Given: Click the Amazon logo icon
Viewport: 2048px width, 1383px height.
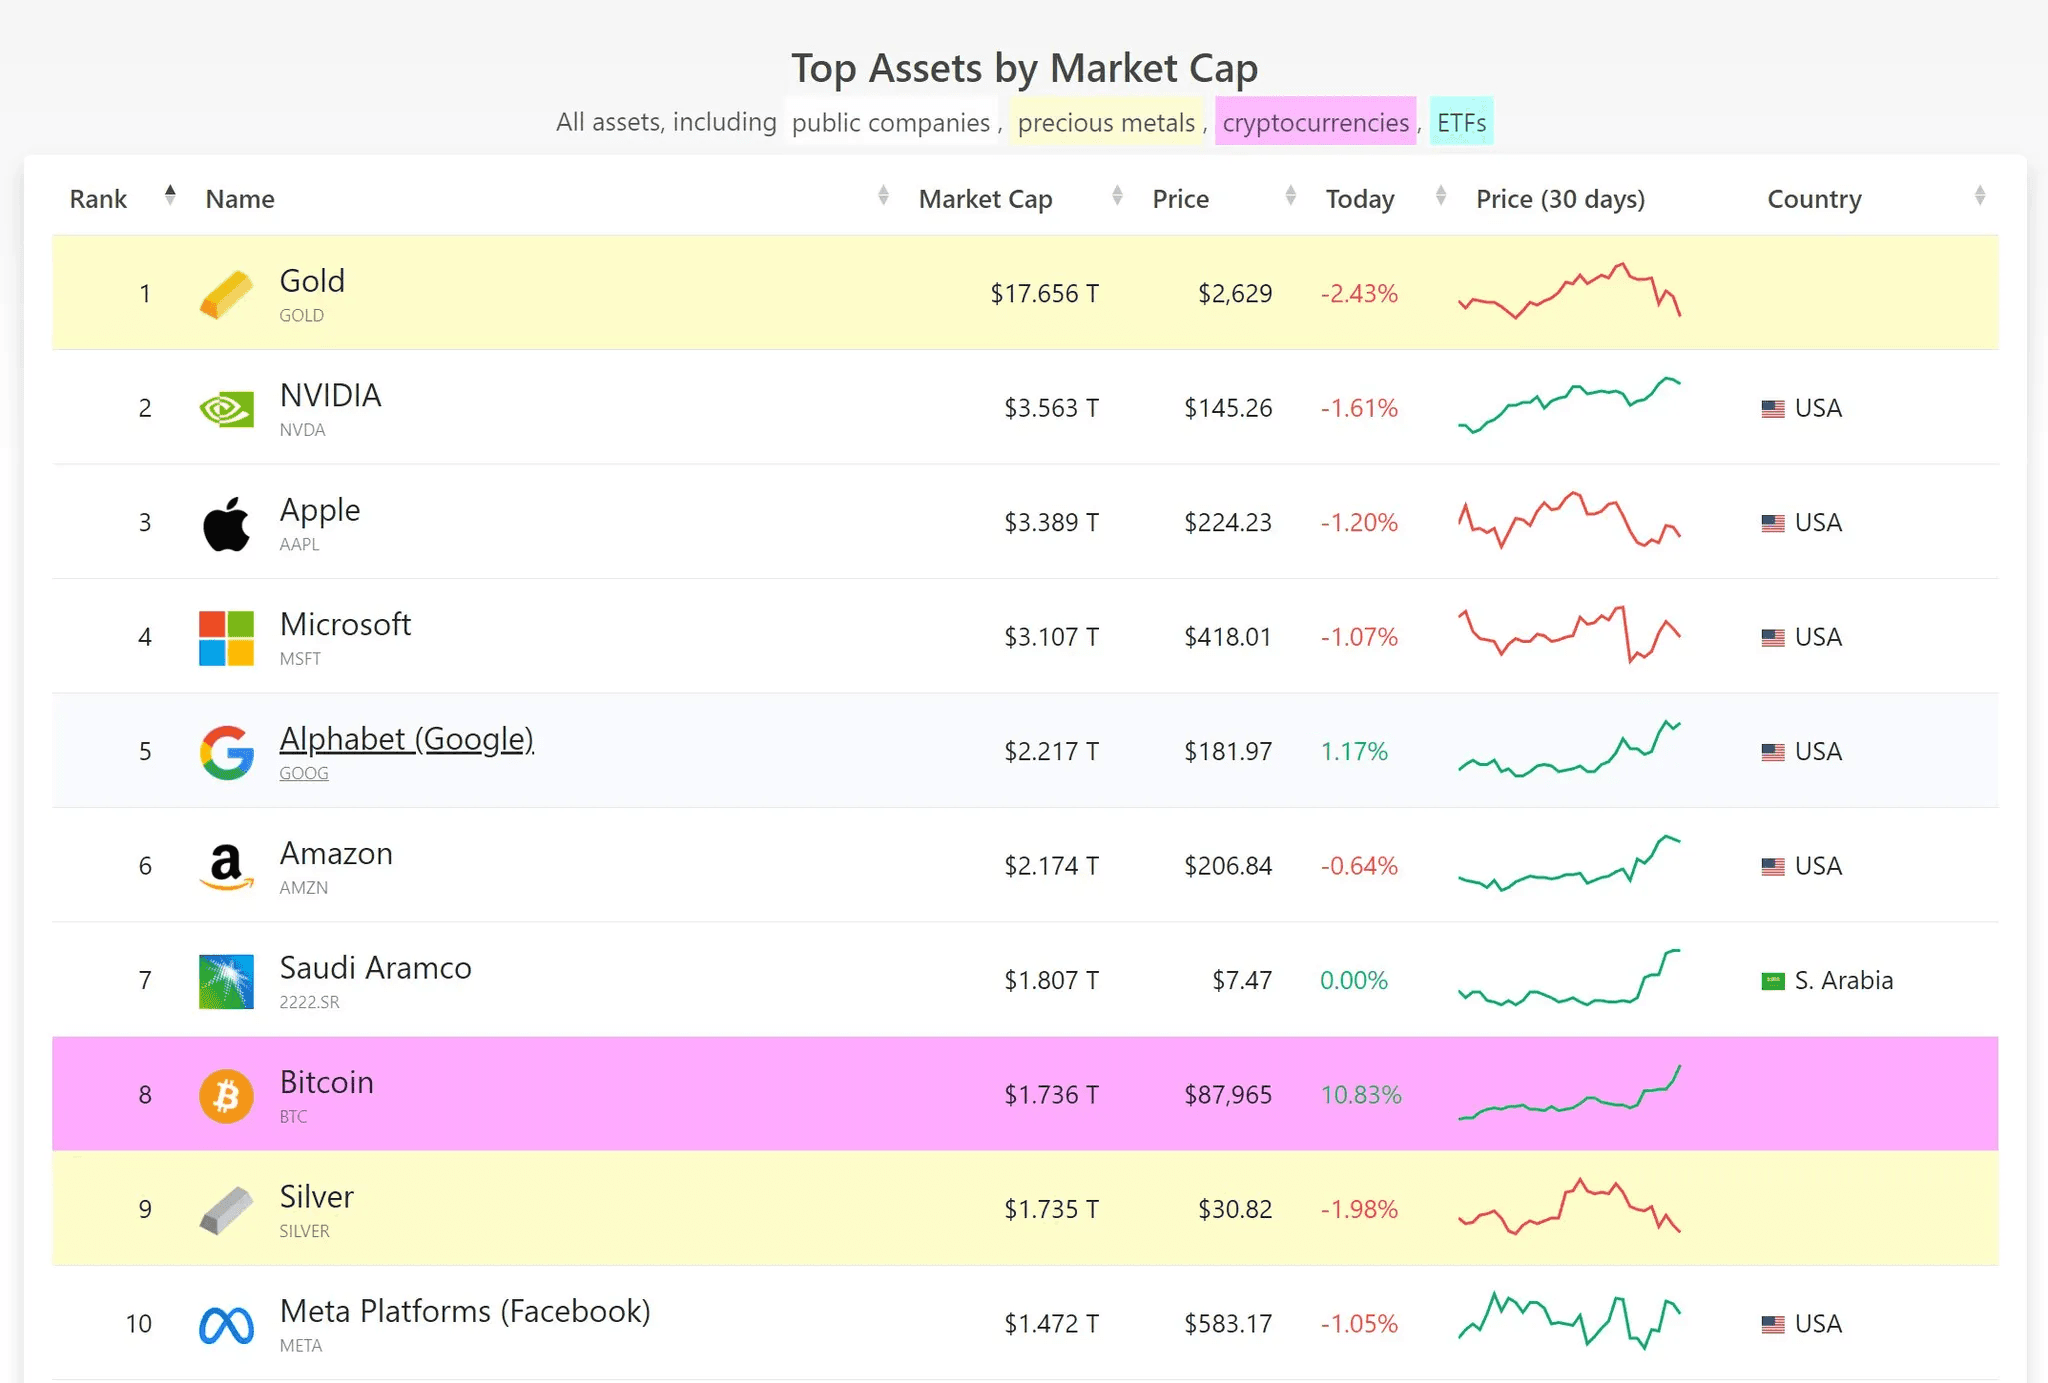Looking at the screenshot, I should pyautogui.click(x=226, y=867).
